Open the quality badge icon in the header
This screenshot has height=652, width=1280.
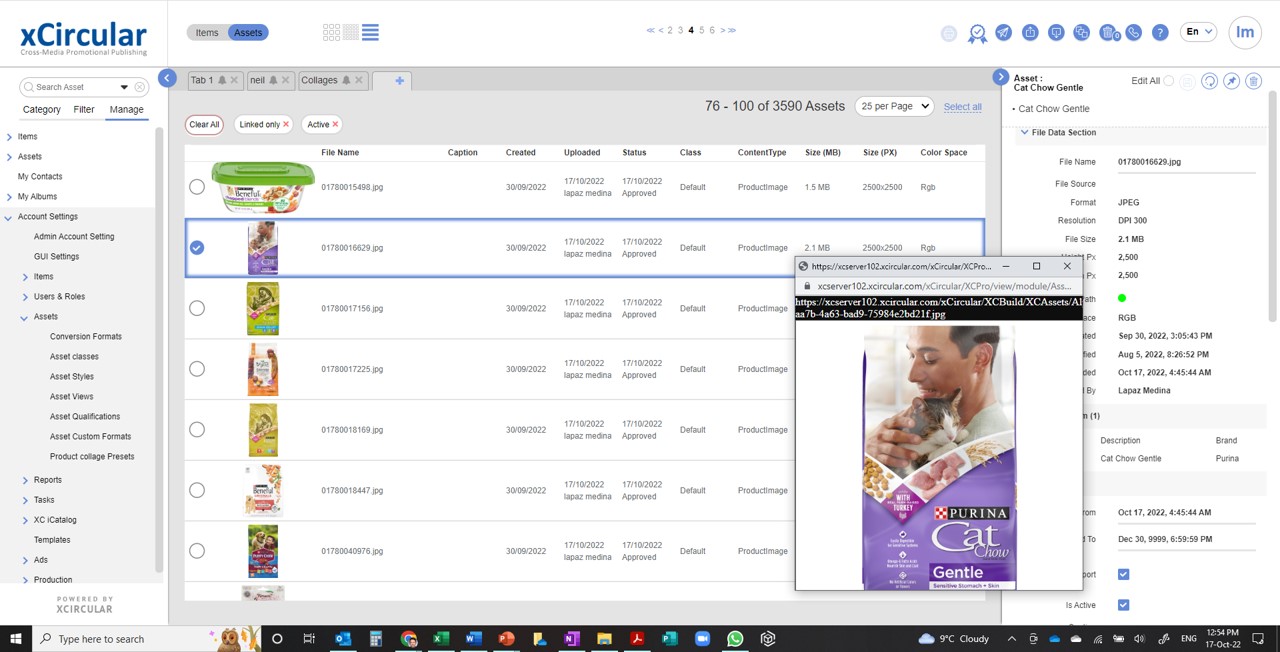(977, 33)
